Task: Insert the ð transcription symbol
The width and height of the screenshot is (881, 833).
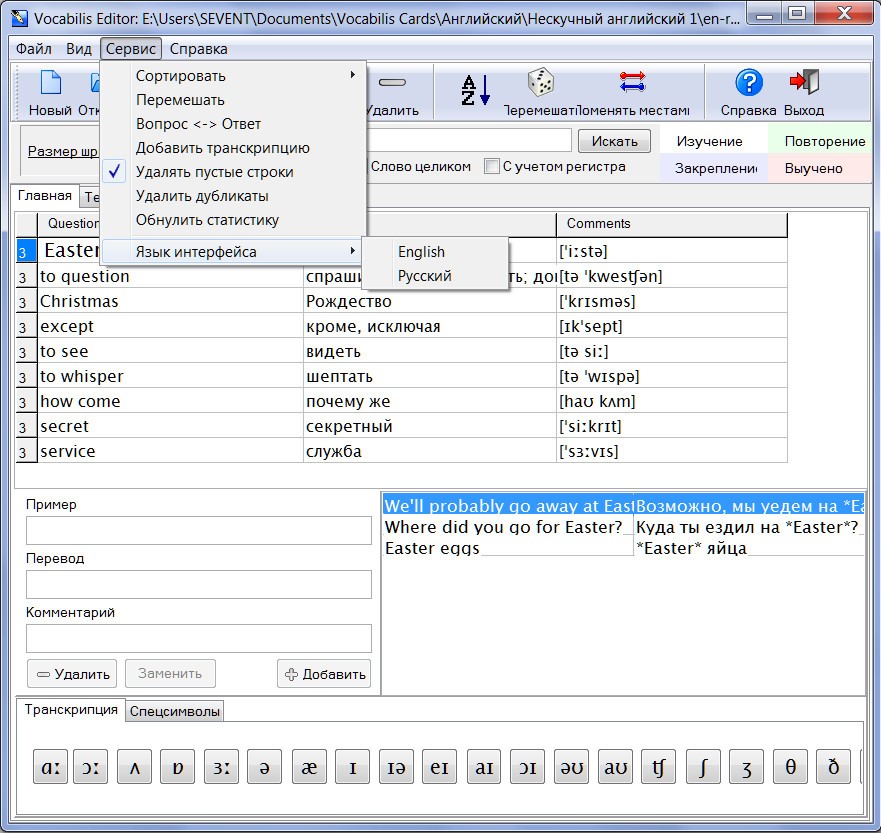Action: [x=833, y=767]
